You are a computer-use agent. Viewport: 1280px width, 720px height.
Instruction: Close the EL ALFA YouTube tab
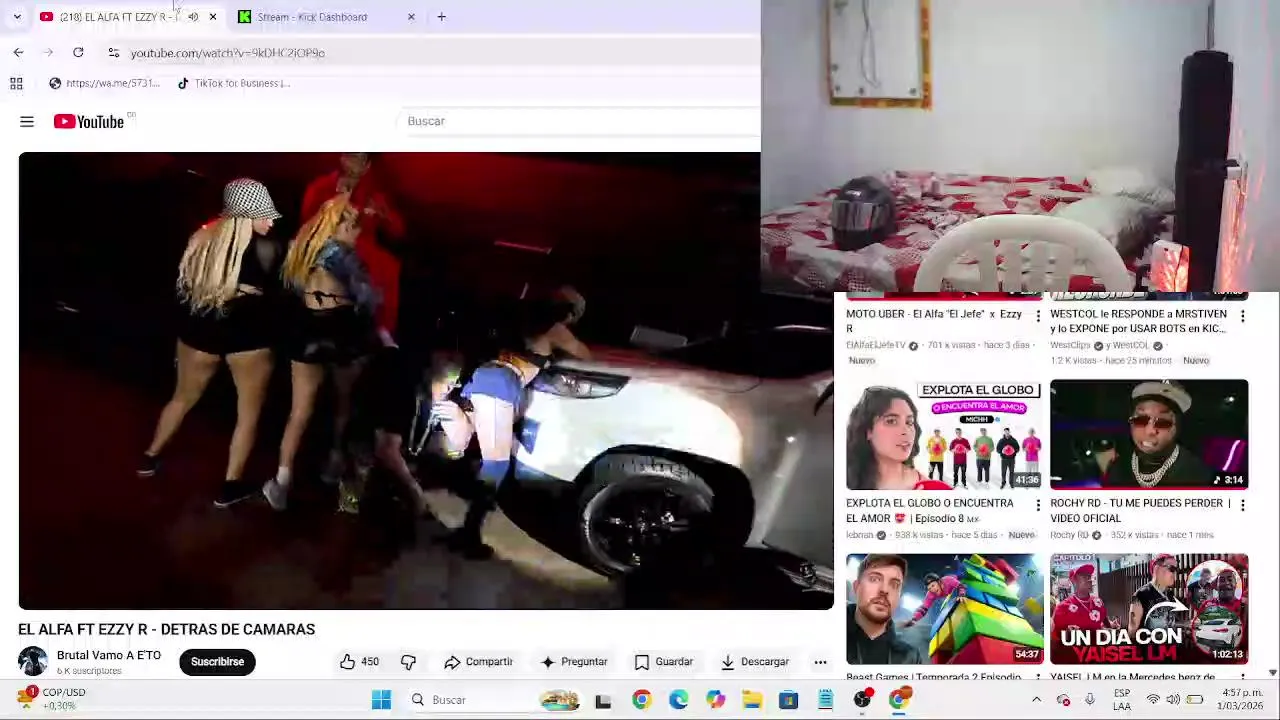click(212, 17)
